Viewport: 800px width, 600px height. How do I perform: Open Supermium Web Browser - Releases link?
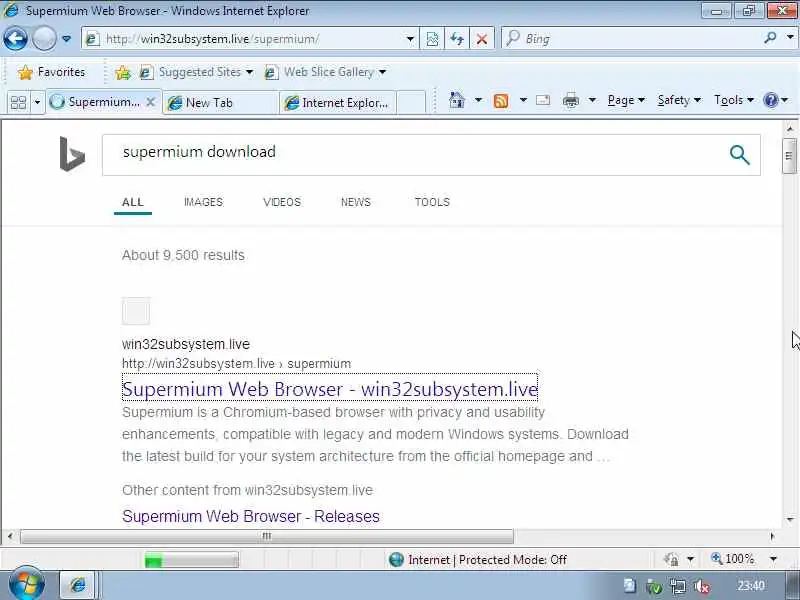251,516
